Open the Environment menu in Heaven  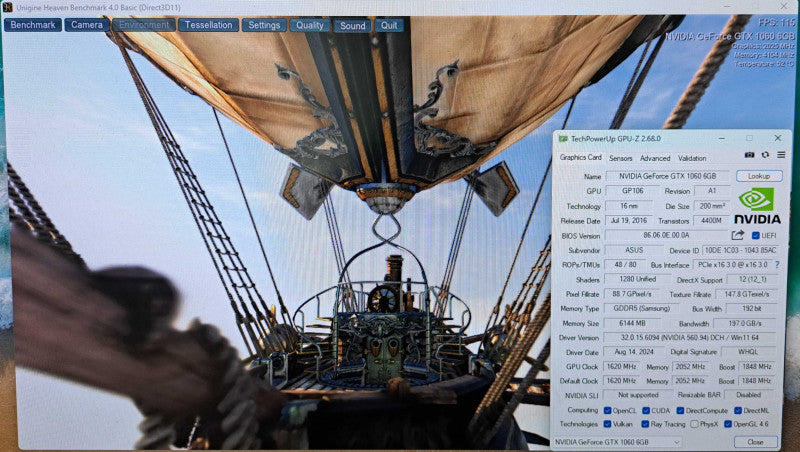(144, 25)
